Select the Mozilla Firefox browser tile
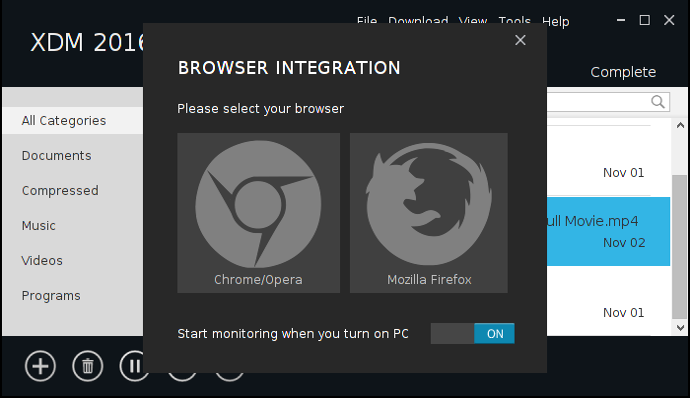This screenshot has width=690, height=398. 429,213
